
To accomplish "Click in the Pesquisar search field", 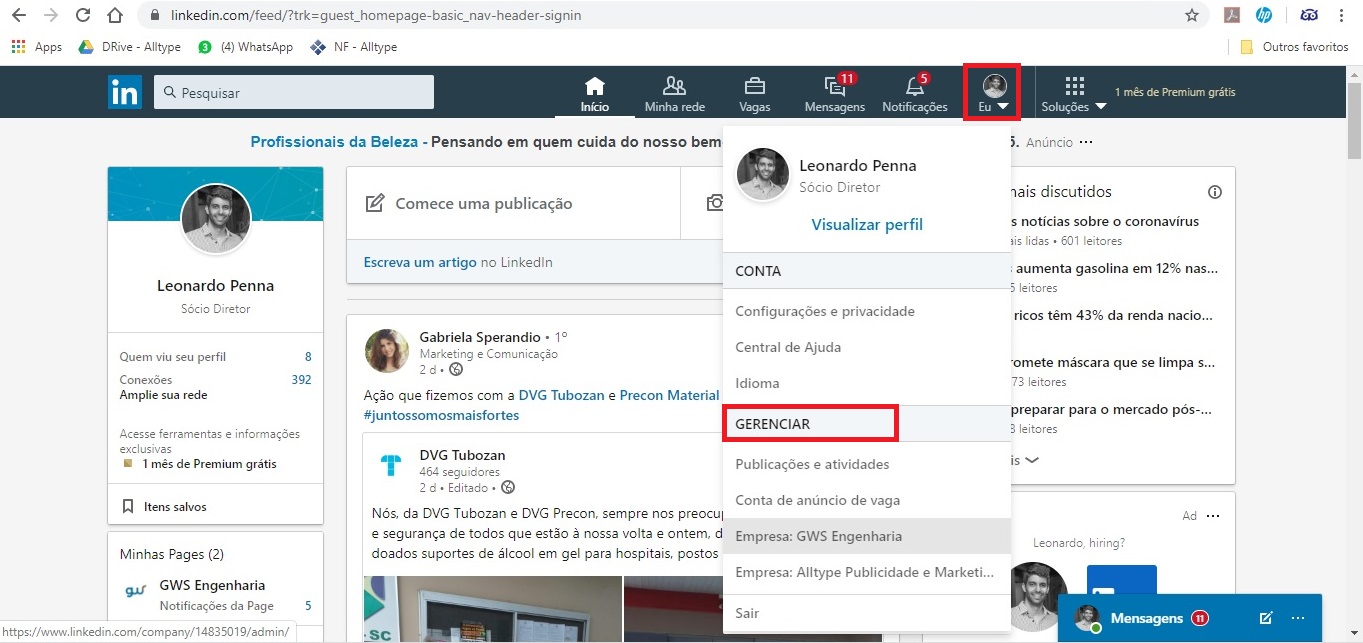I will [294, 92].
